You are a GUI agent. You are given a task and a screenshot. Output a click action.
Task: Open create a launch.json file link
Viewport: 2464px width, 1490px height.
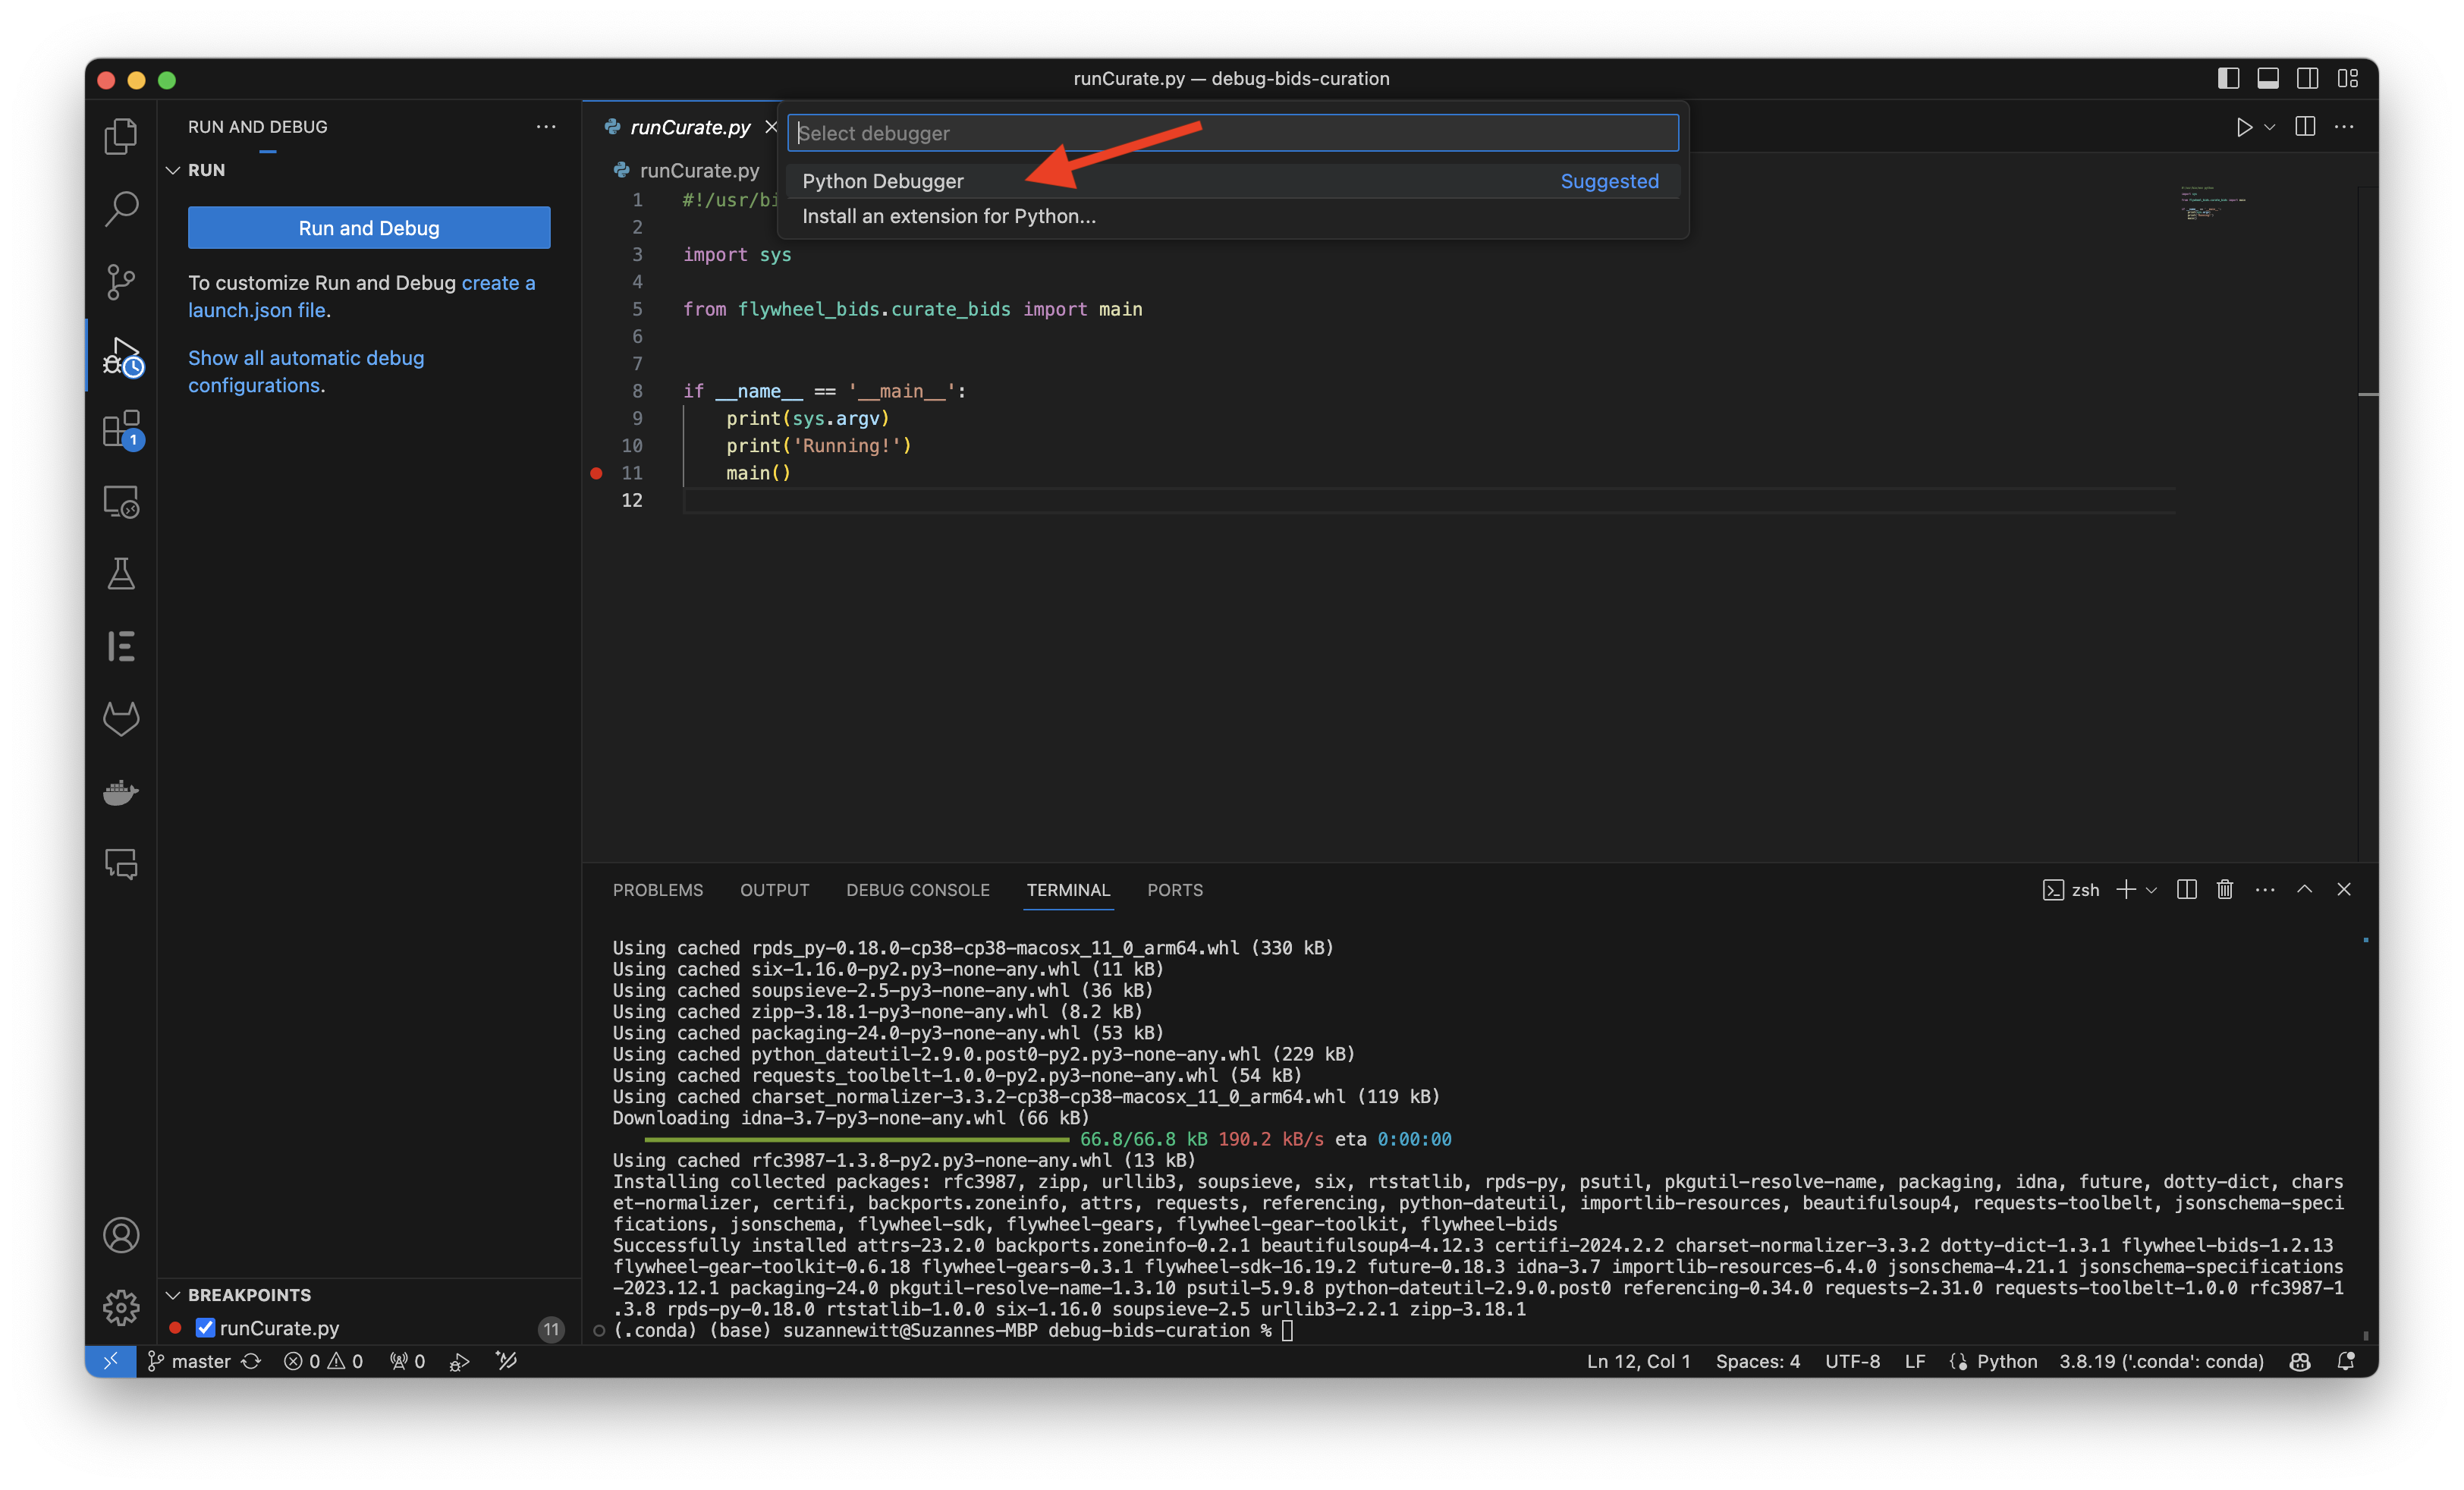coord(362,296)
